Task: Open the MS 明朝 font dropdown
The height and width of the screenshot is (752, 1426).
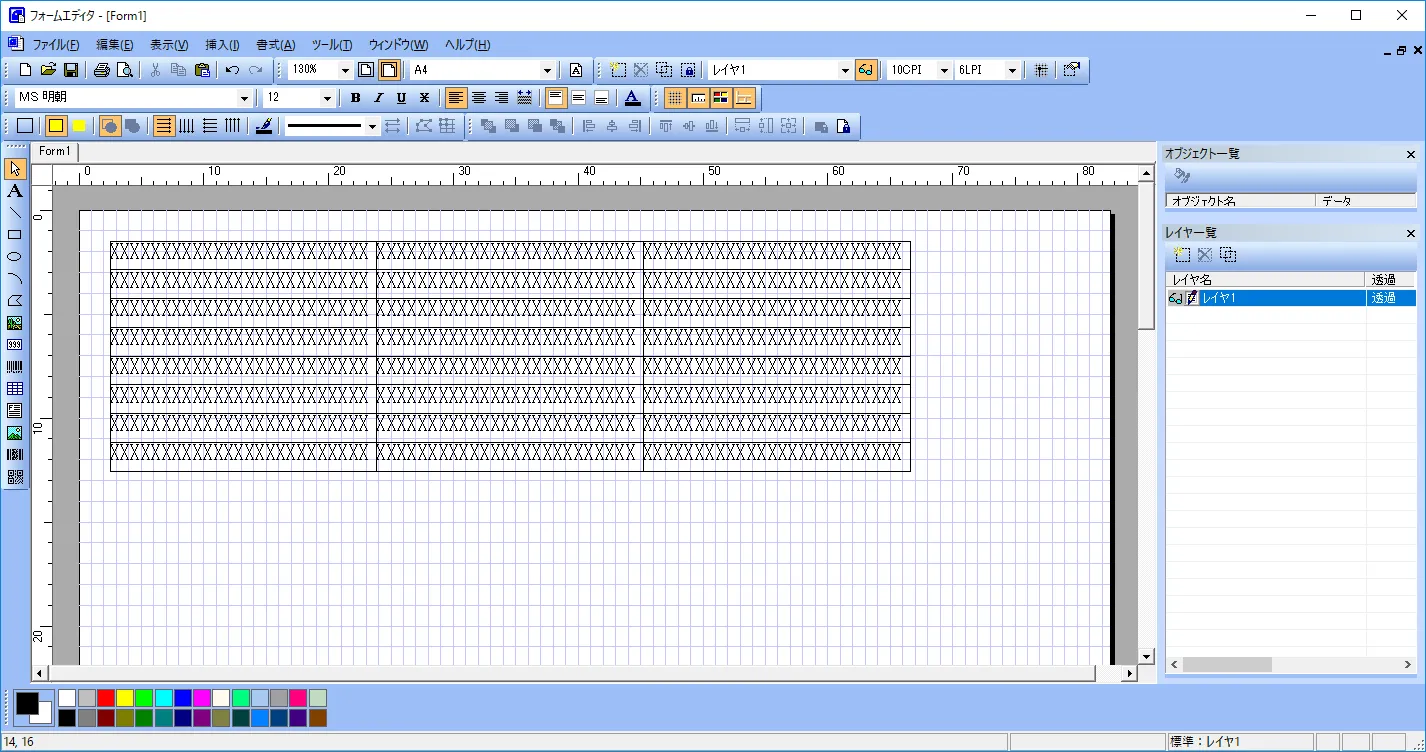Action: pos(244,98)
